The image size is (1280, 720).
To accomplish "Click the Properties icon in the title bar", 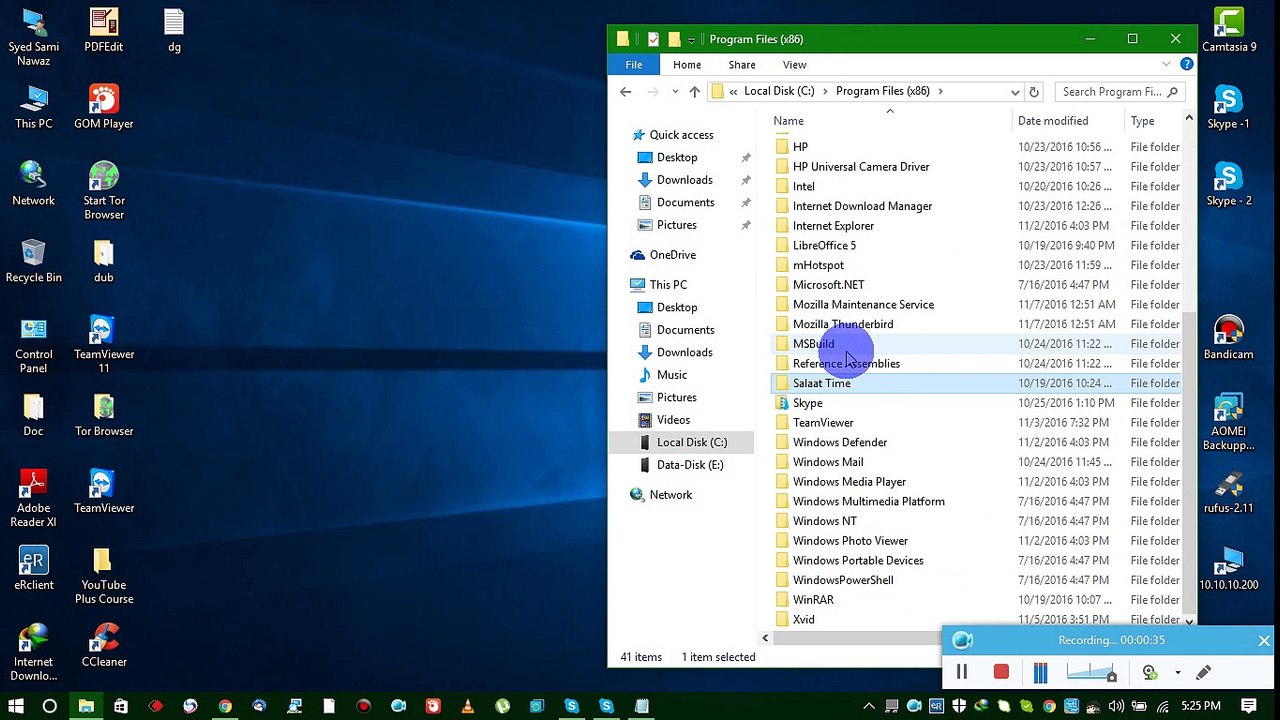I will tap(653, 39).
